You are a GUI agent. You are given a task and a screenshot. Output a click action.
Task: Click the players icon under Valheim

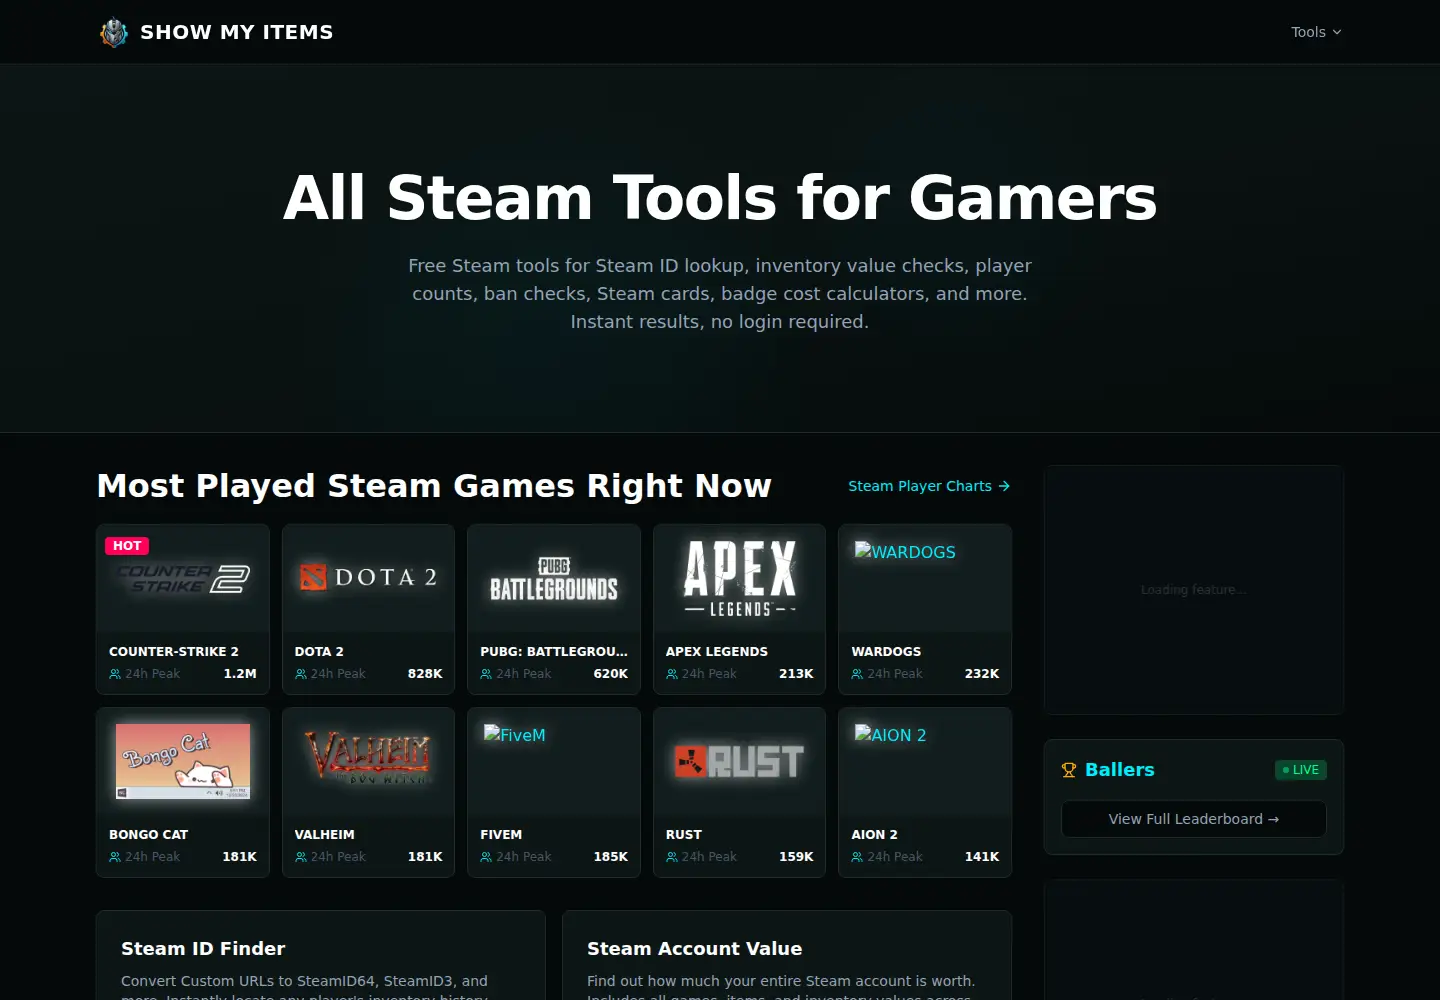click(301, 857)
